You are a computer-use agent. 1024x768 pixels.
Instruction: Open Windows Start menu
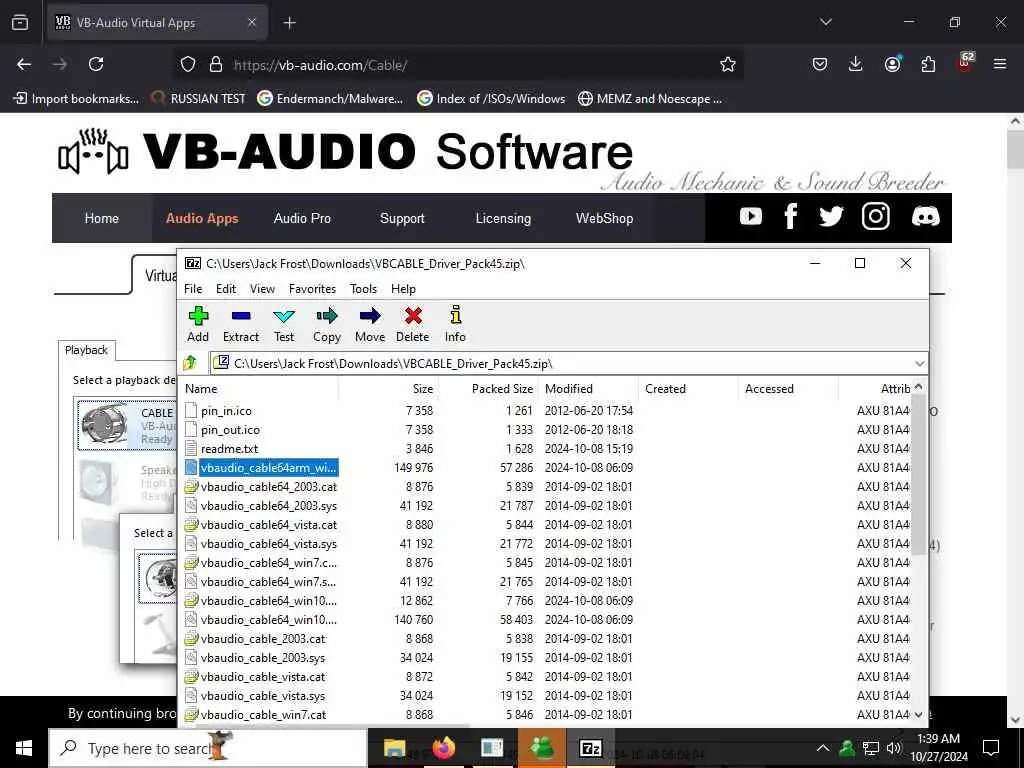pyautogui.click(x=24, y=748)
